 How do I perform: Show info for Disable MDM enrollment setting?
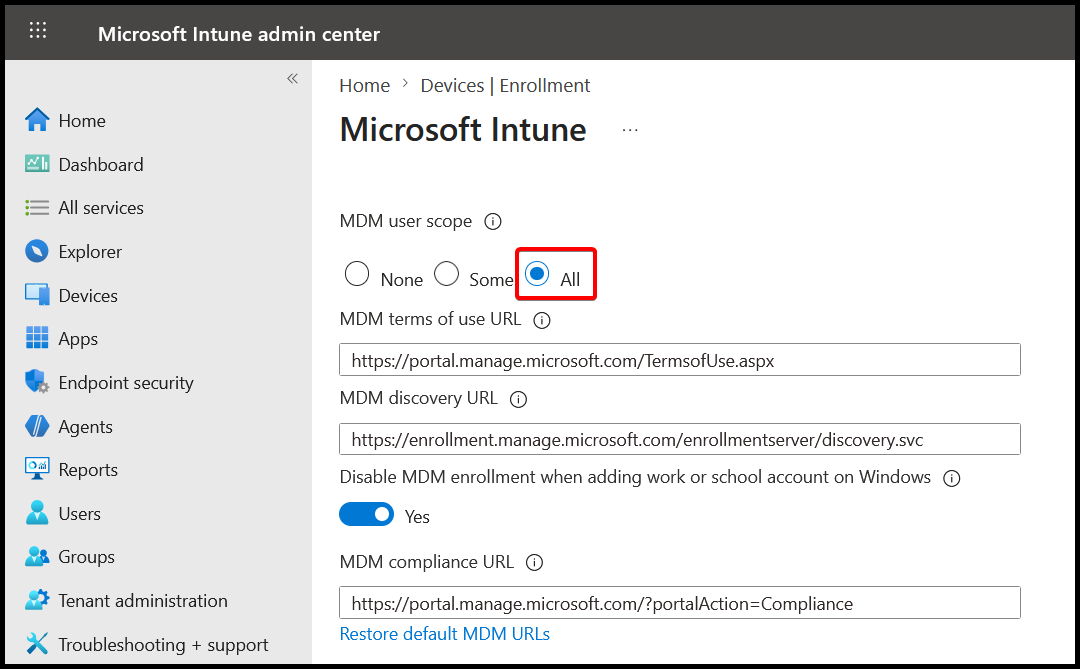click(952, 478)
